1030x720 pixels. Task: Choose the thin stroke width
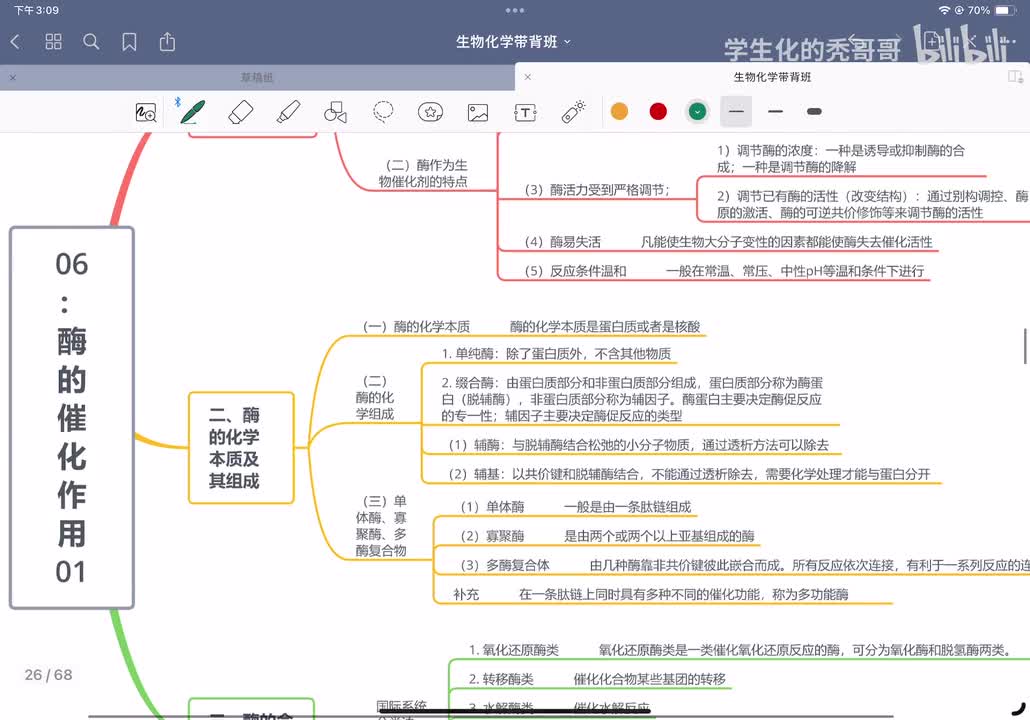(736, 112)
